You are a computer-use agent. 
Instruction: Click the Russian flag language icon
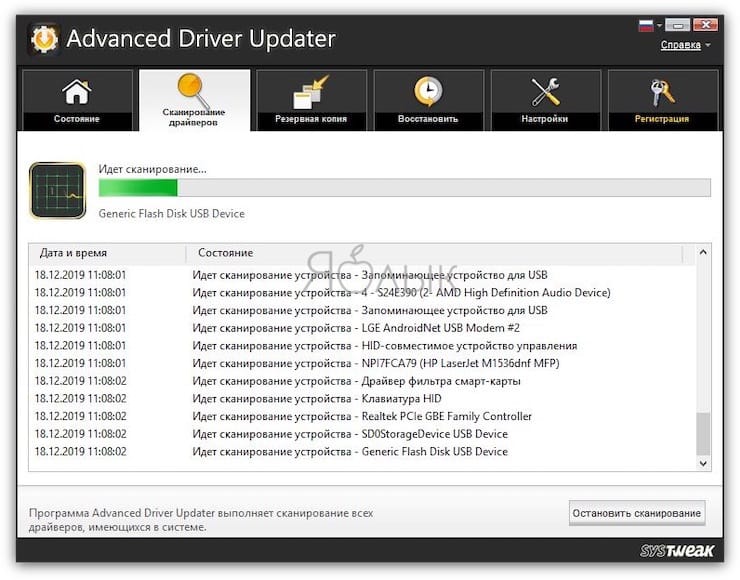coord(646,25)
